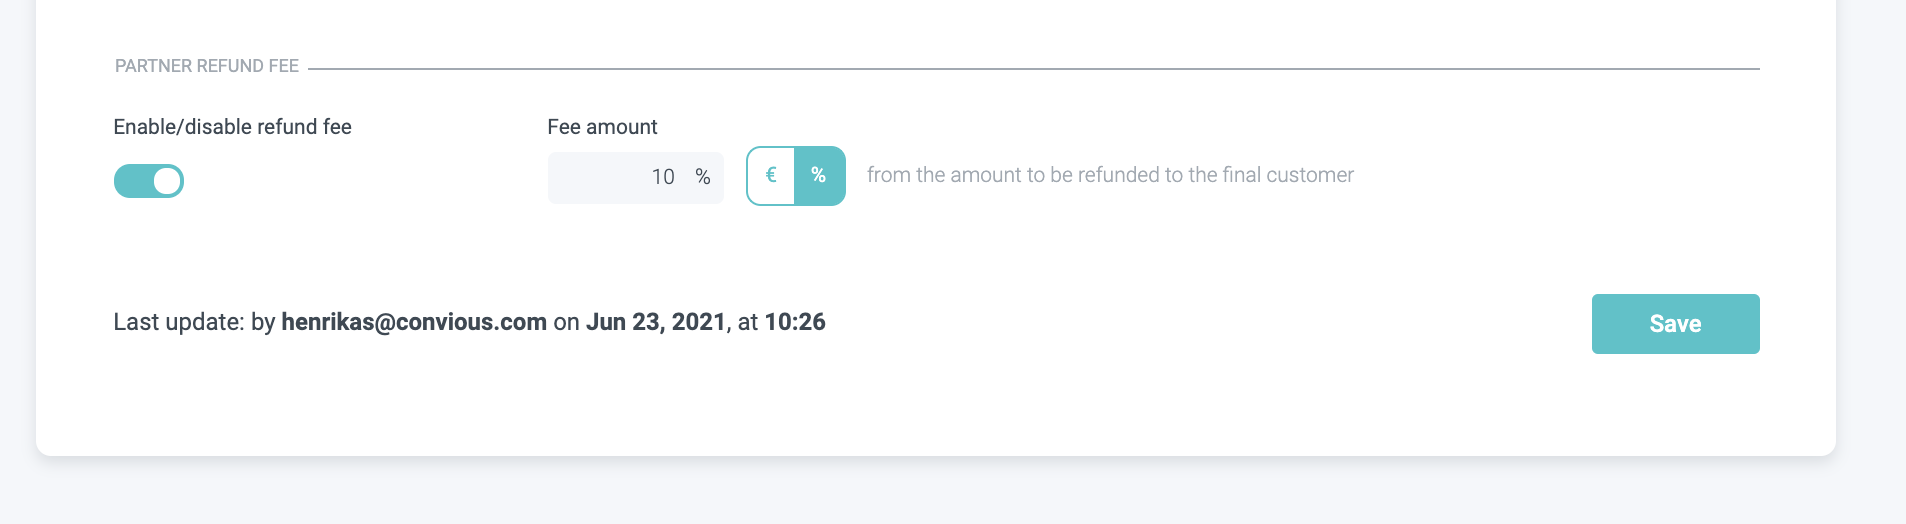Click the henrikas@convious.com email text
1906x524 pixels.
click(414, 322)
